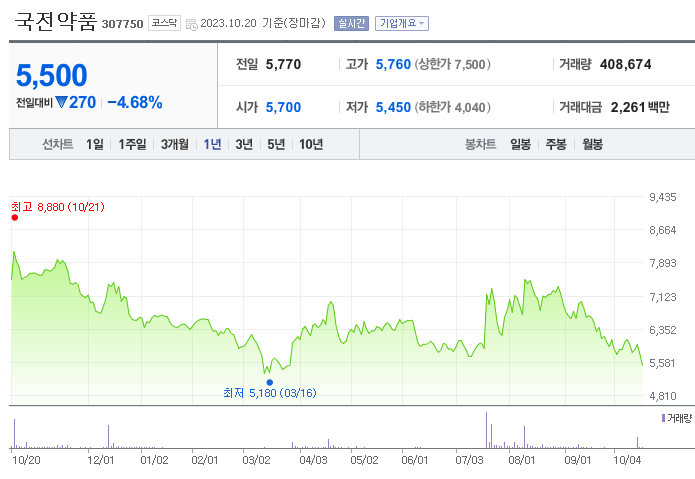Select the 10년 line chart period

pyautogui.click(x=311, y=144)
